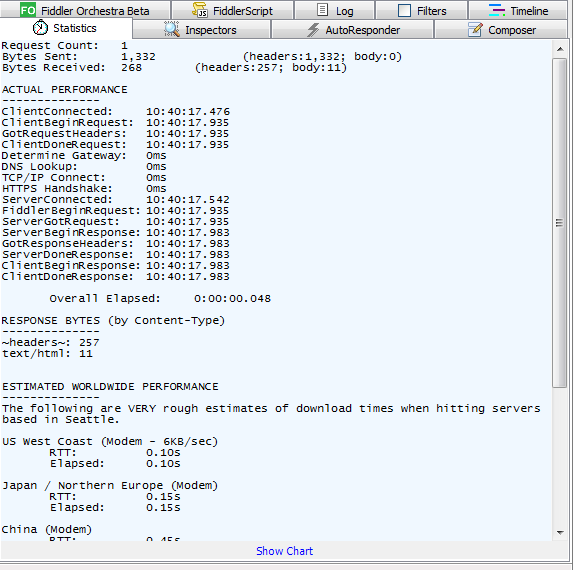Switch to the Filters tab
The image size is (574, 570).
(422, 10)
